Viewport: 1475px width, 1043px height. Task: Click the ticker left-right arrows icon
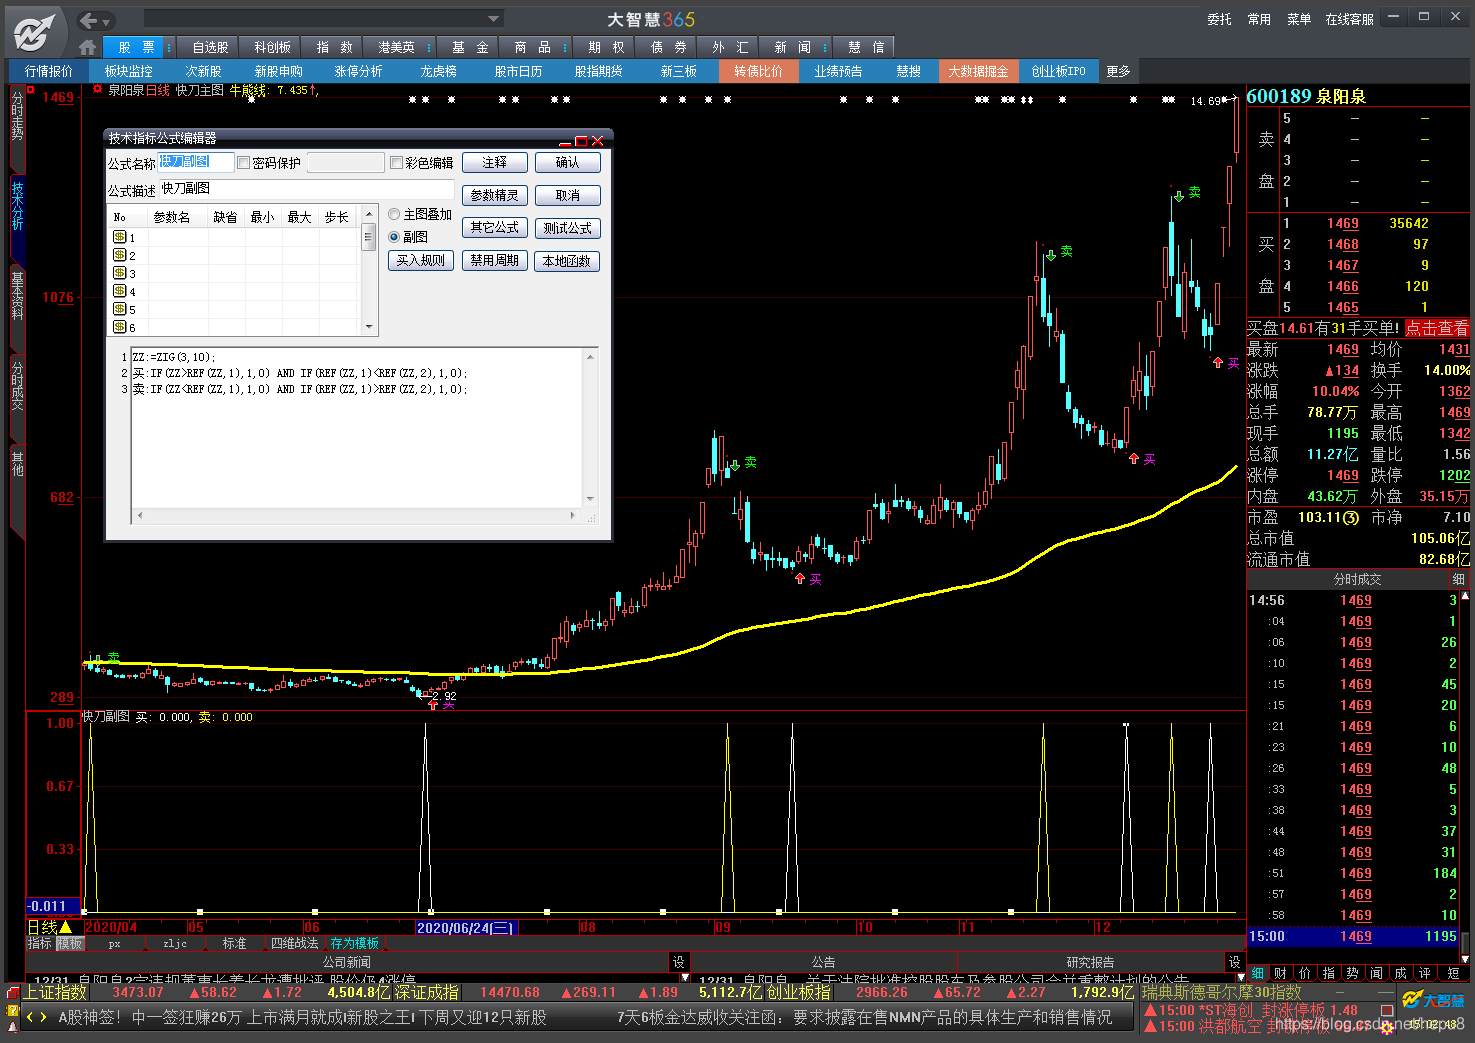click(x=37, y=1017)
